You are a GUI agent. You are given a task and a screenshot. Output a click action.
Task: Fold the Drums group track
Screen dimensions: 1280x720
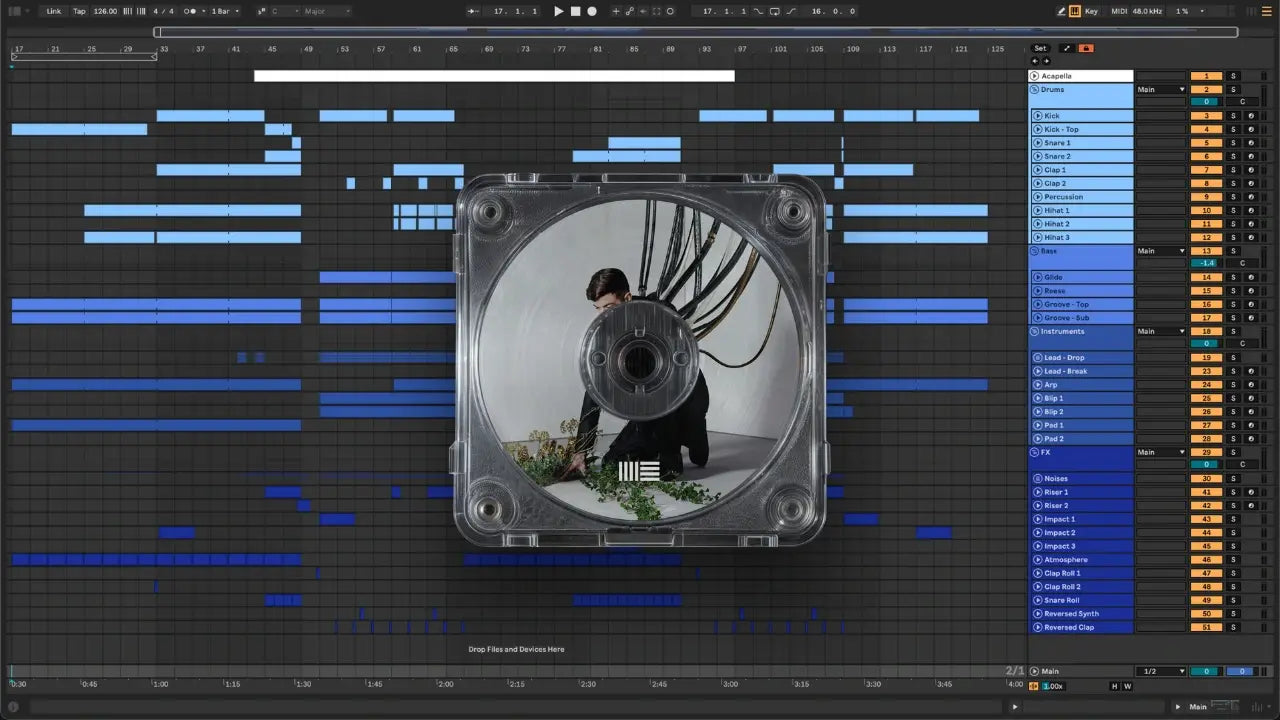pos(1035,89)
